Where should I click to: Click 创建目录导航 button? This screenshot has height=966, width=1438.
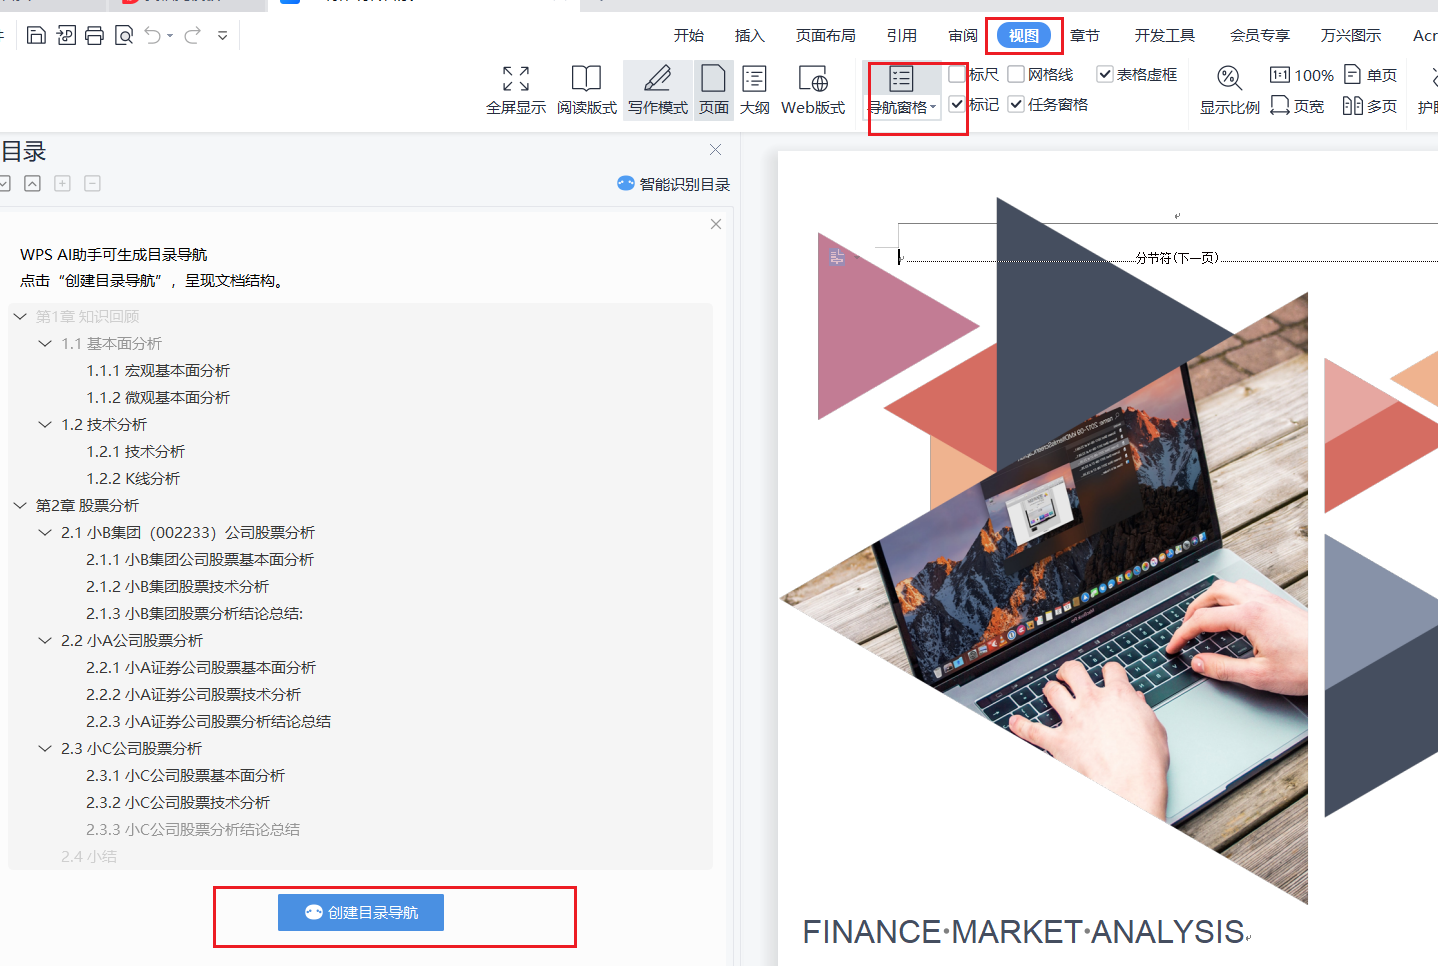pyautogui.click(x=361, y=912)
